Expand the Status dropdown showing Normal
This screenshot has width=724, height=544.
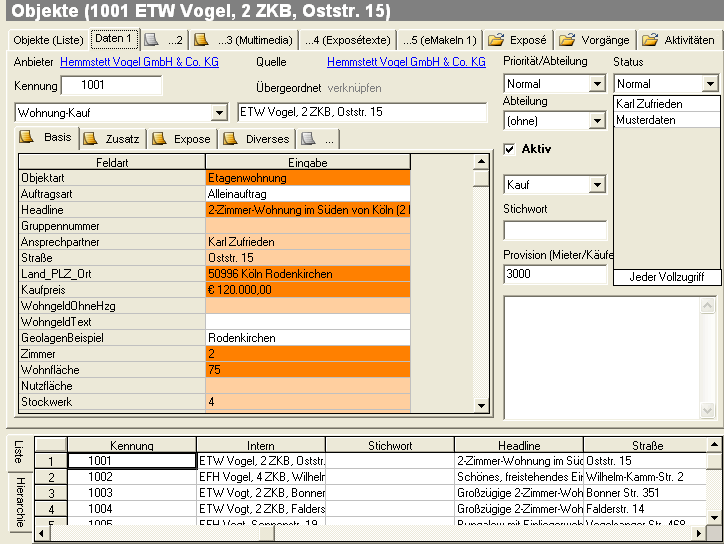coord(710,84)
